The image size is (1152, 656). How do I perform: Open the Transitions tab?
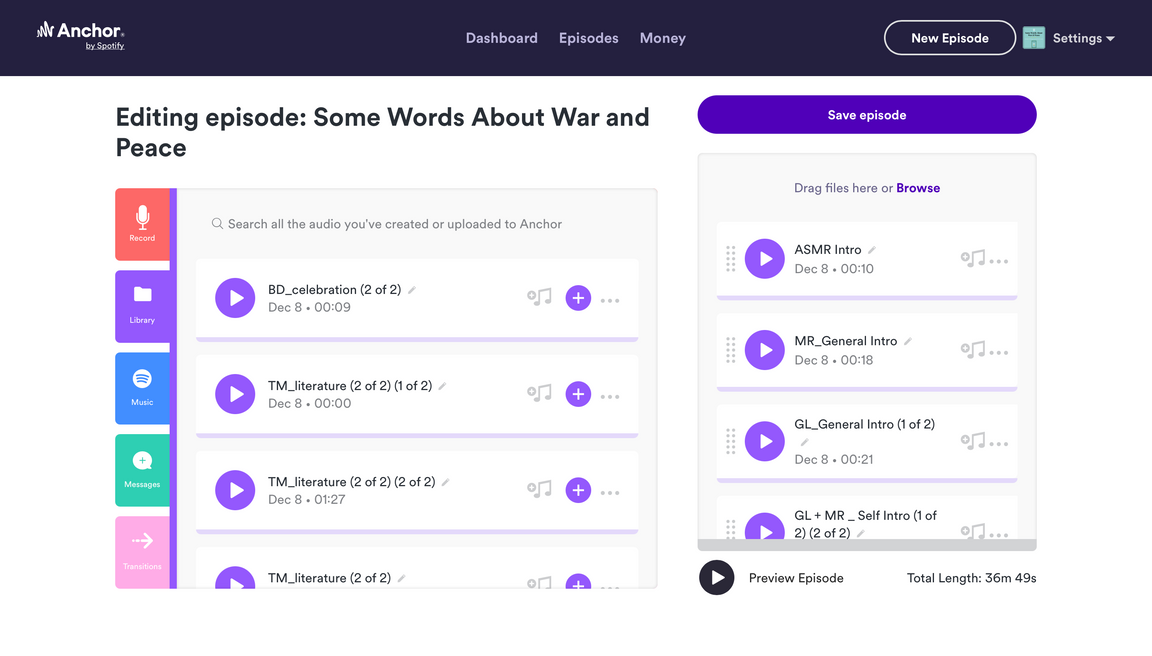tap(143, 552)
